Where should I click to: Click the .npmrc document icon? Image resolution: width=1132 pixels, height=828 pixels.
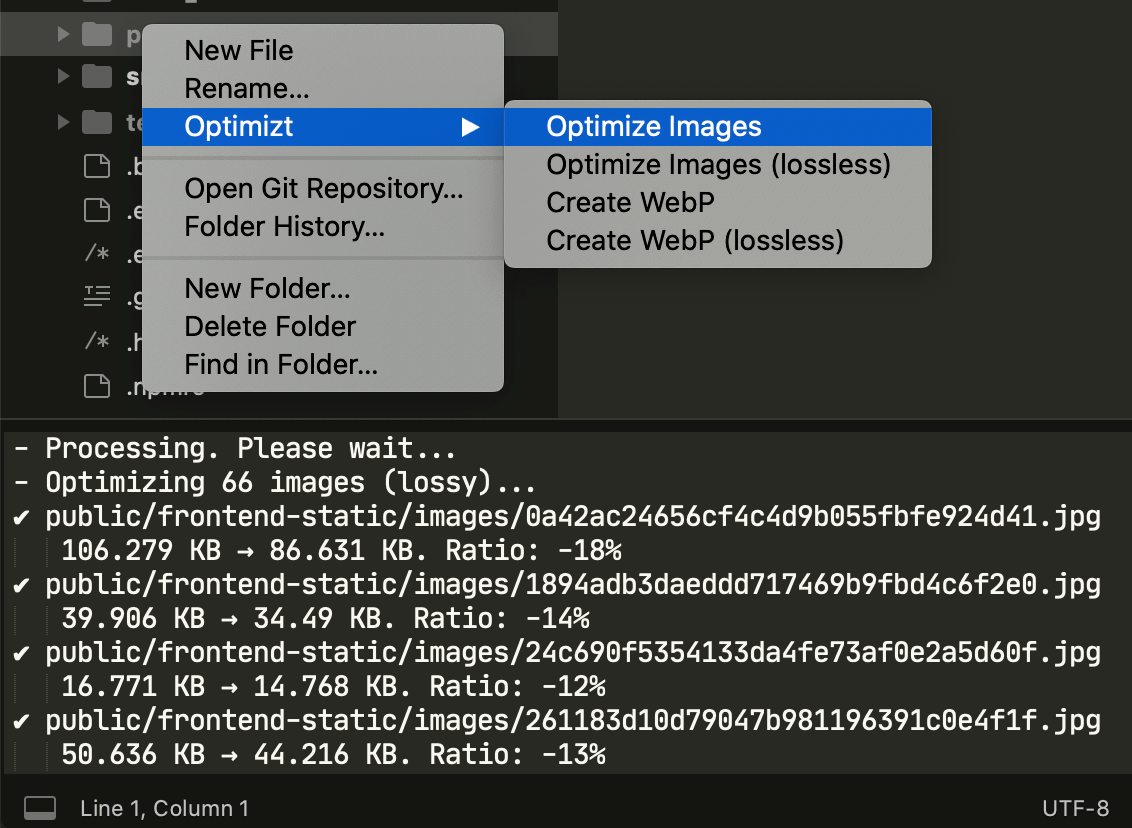pyautogui.click(x=97, y=383)
